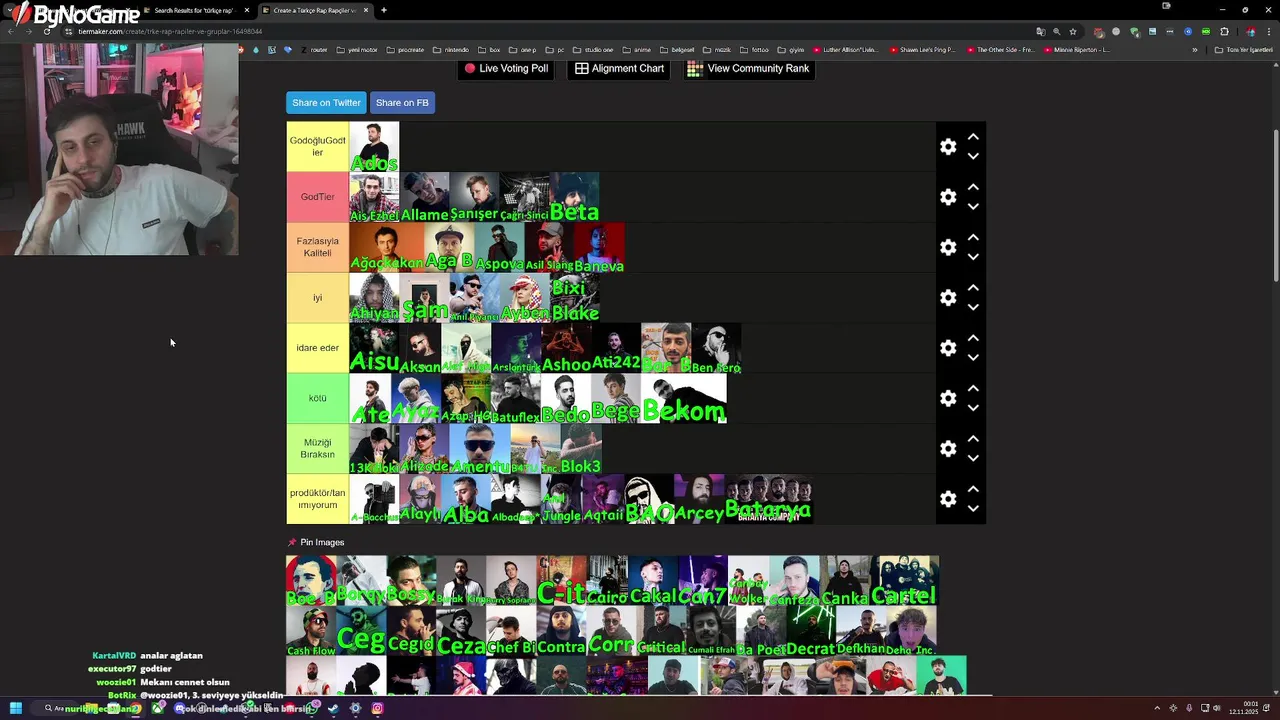The width and height of the screenshot is (1280, 720).
Task: Select Ados image in top tier
Action: (374, 147)
